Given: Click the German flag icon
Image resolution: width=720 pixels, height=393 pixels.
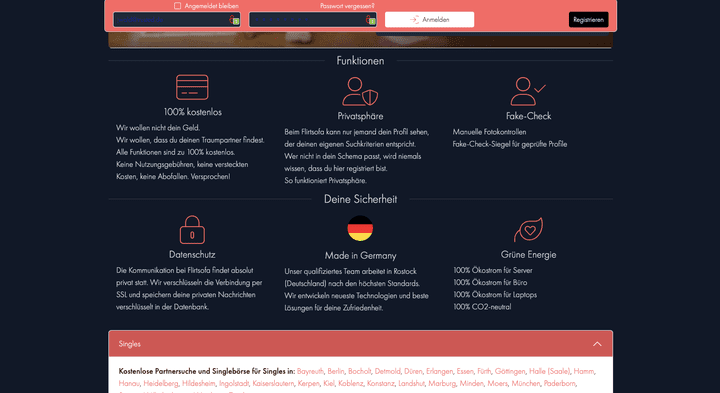Looking at the screenshot, I should tap(360, 228).
